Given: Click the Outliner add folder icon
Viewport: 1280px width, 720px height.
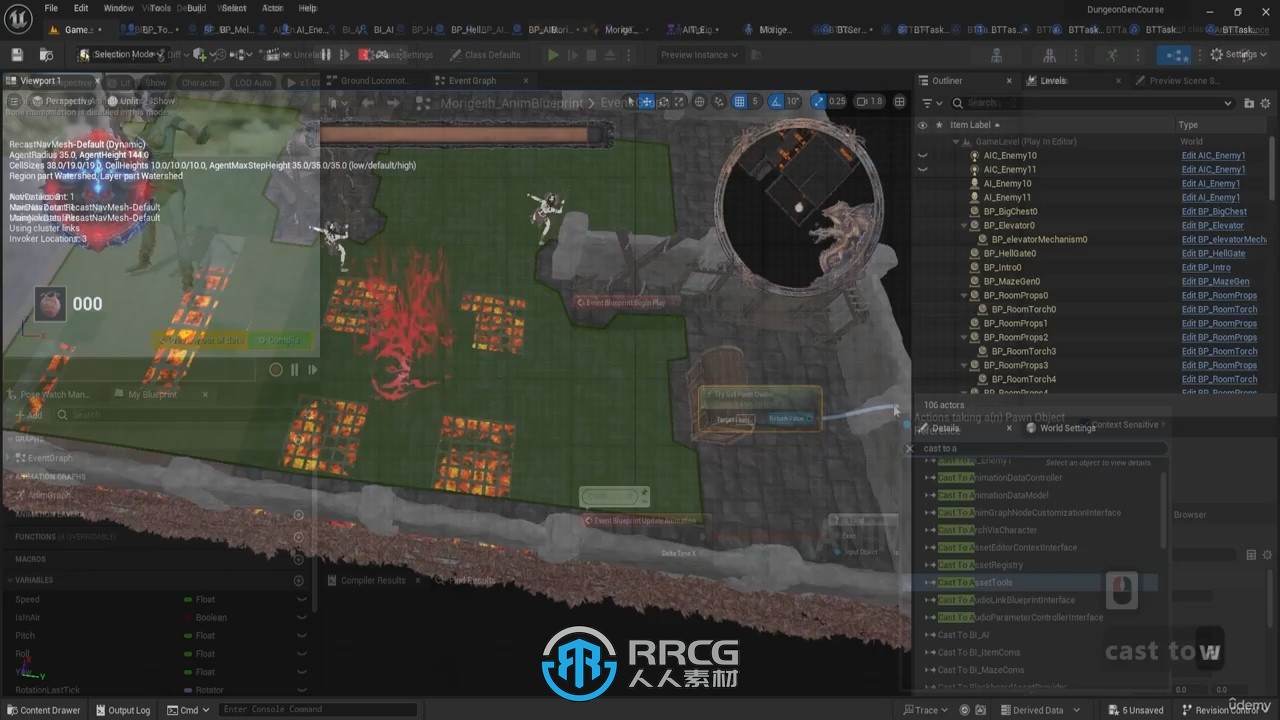Looking at the screenshot, I should pyautogui.click(x=1249, y=103).
